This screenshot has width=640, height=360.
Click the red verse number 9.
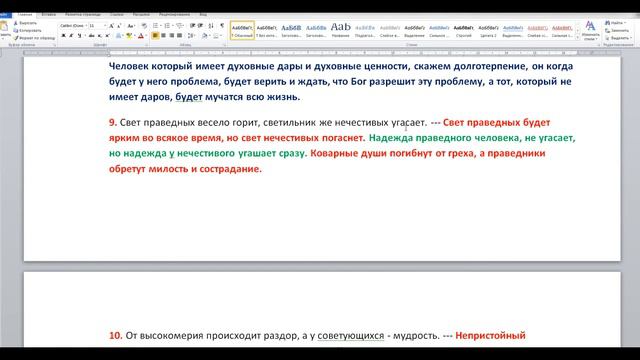(x=113, y=122)
